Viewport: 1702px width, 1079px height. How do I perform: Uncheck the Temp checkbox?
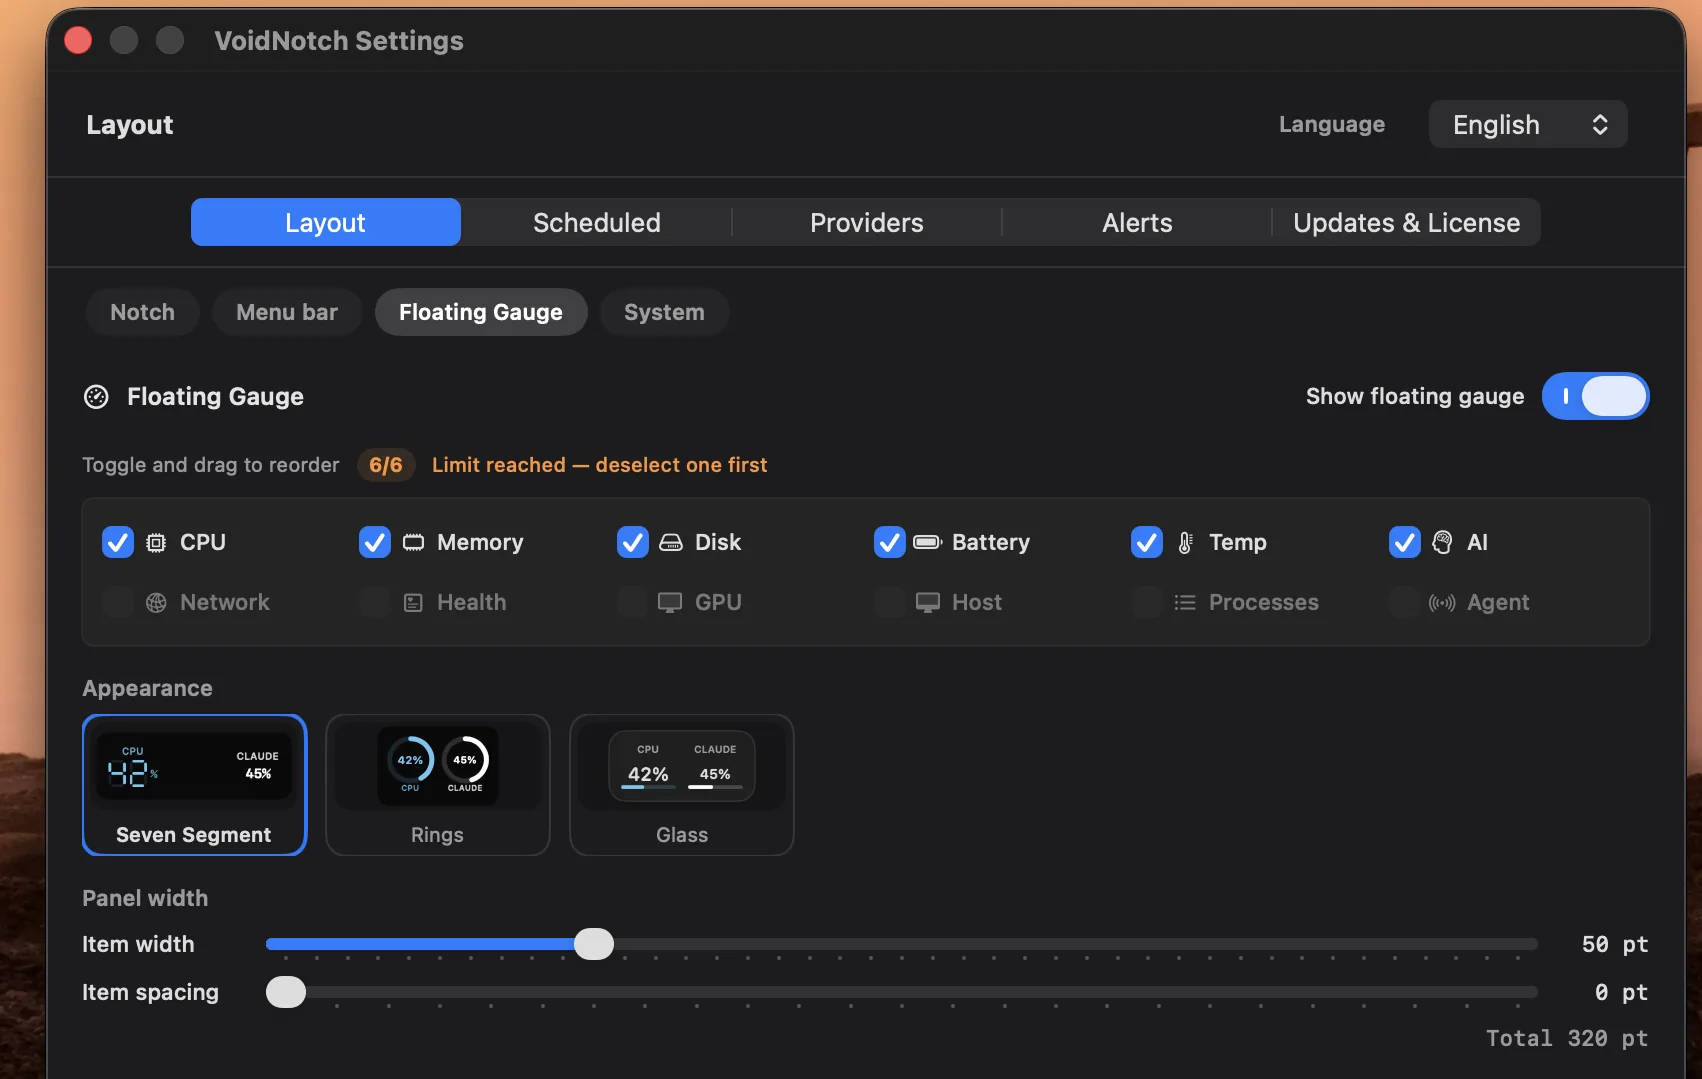1147,542
